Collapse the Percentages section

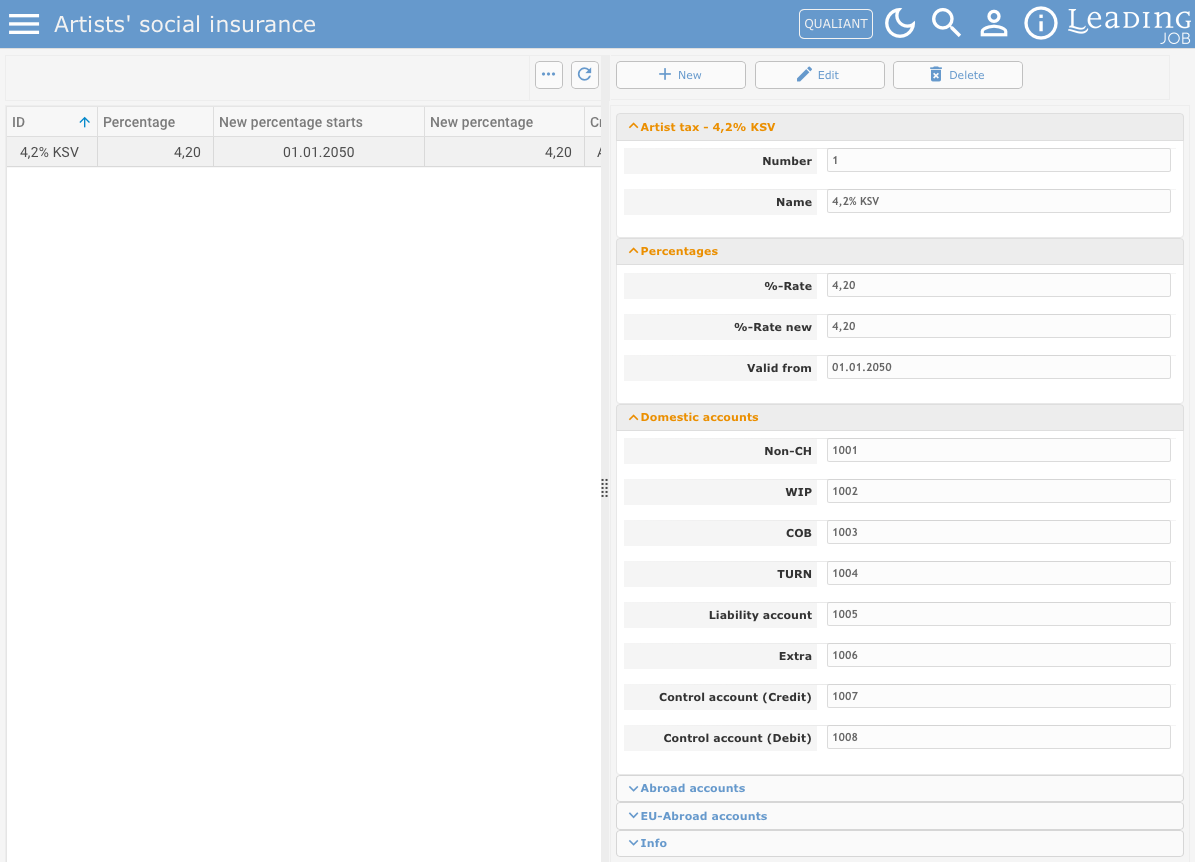pos(899,252)
